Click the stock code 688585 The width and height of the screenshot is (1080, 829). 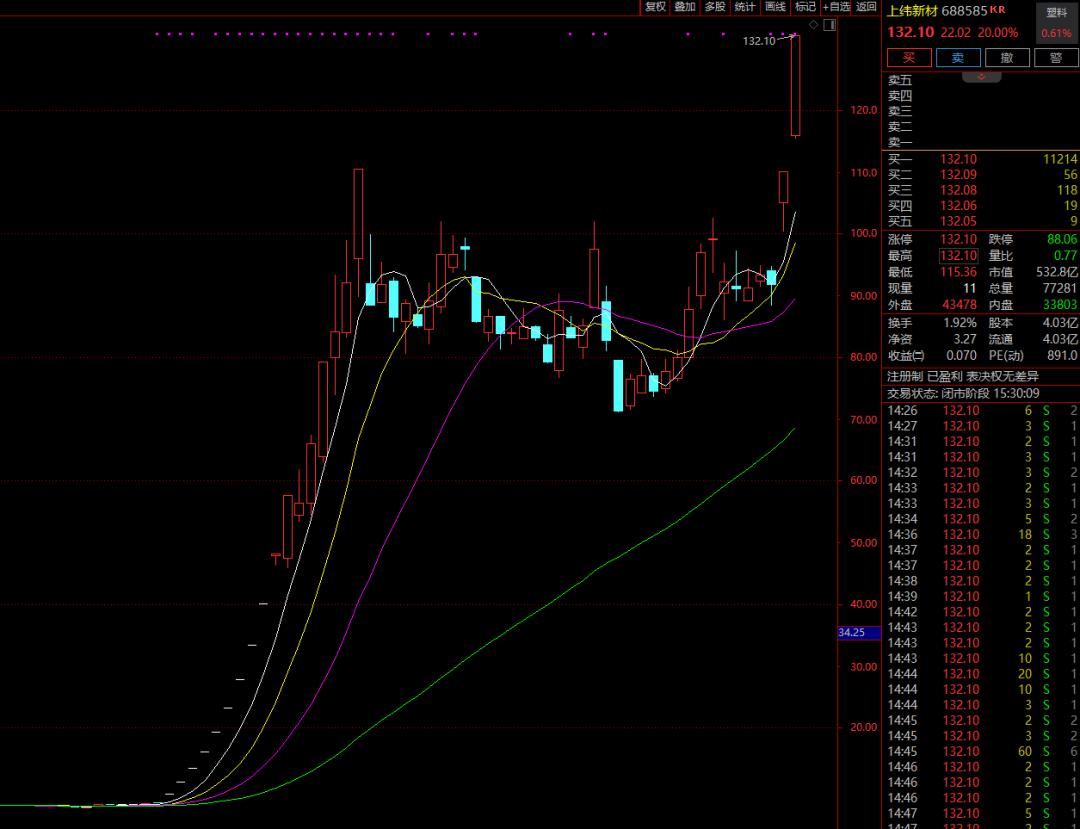coord(962,11)
